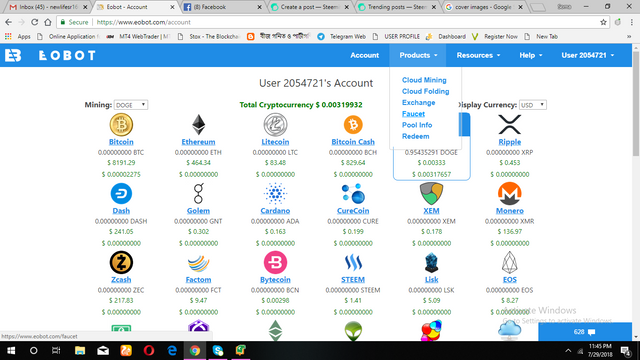640x360 pixels.
Task: Open the Windows Start menu
Action: point(11,351)
